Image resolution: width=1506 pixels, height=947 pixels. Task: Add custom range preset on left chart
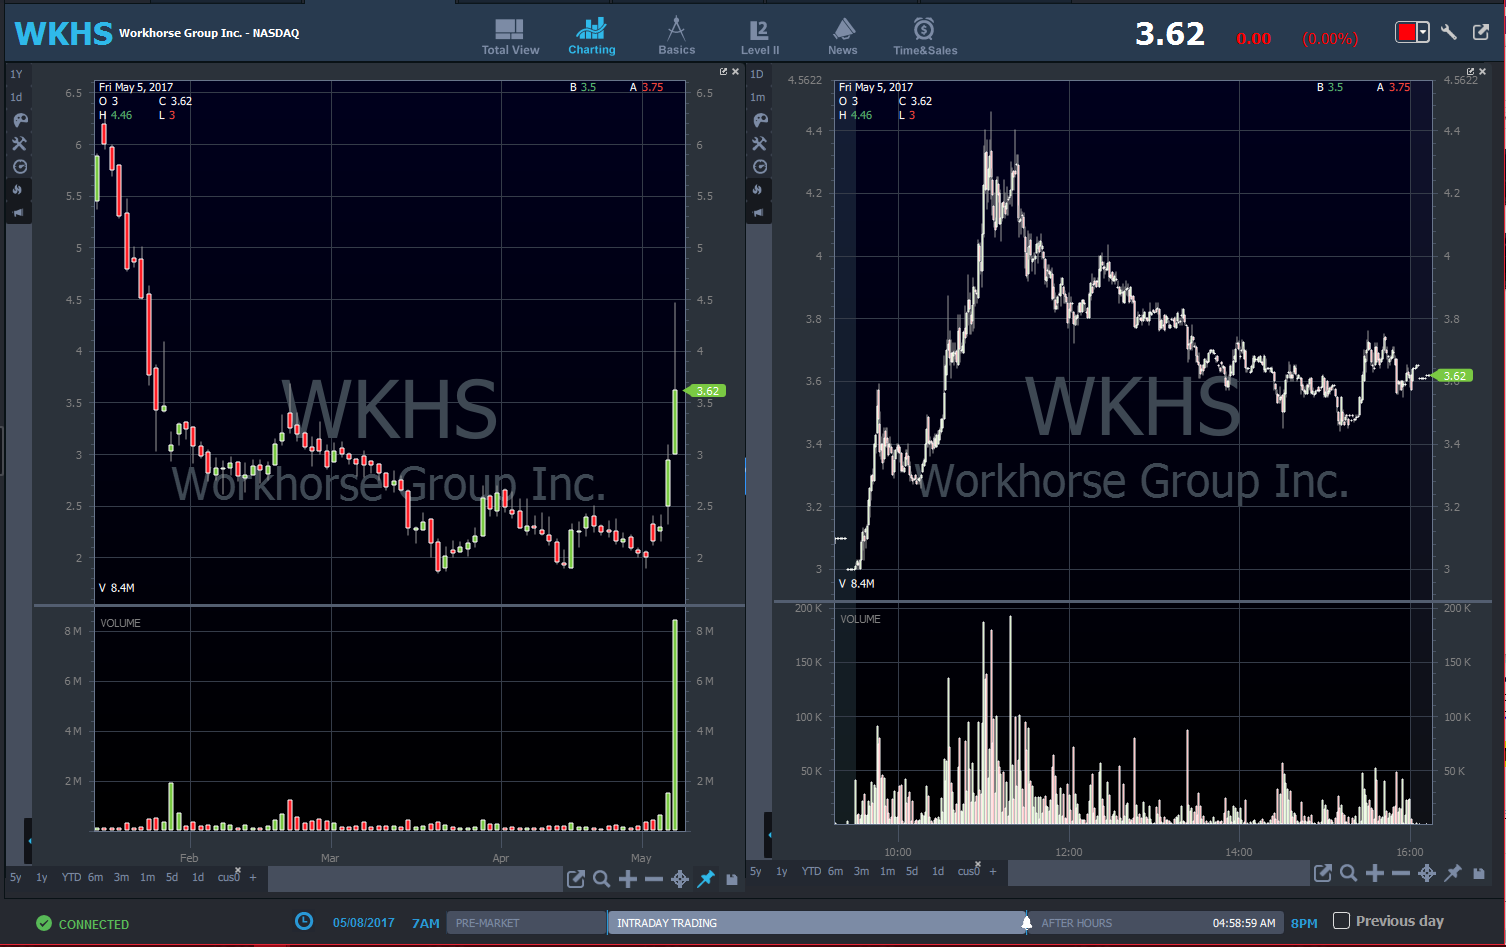click(253, 877)
